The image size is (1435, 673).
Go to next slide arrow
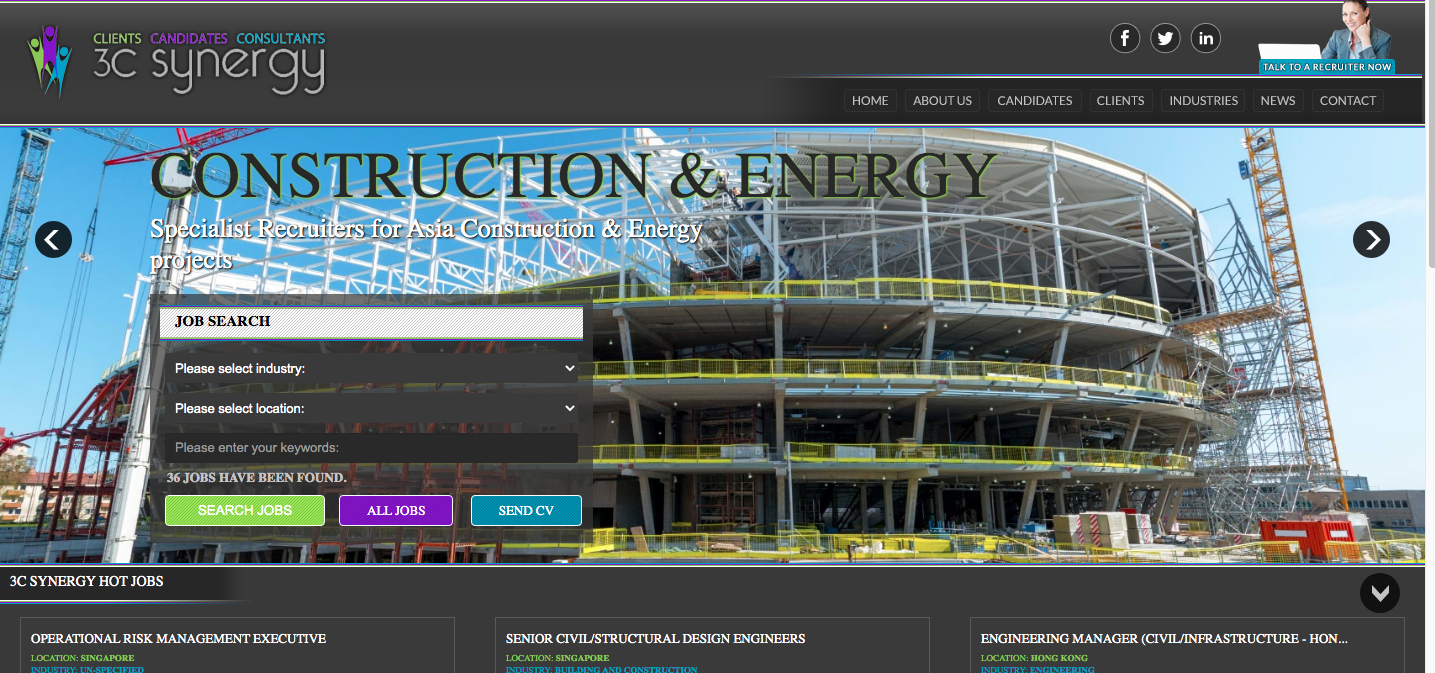click(1371, 239)
